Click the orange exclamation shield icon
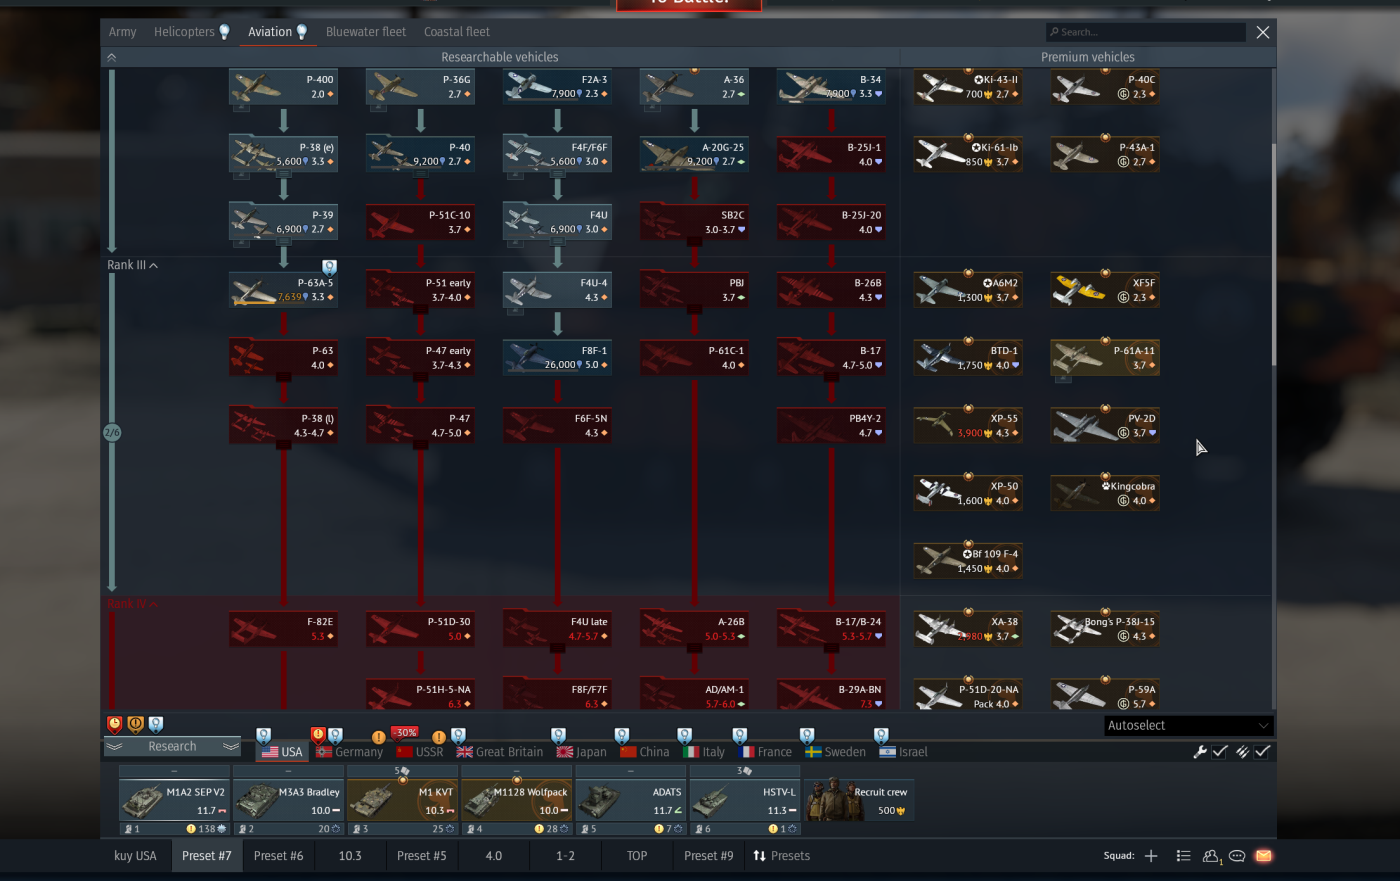 click(x=135, y=724)
